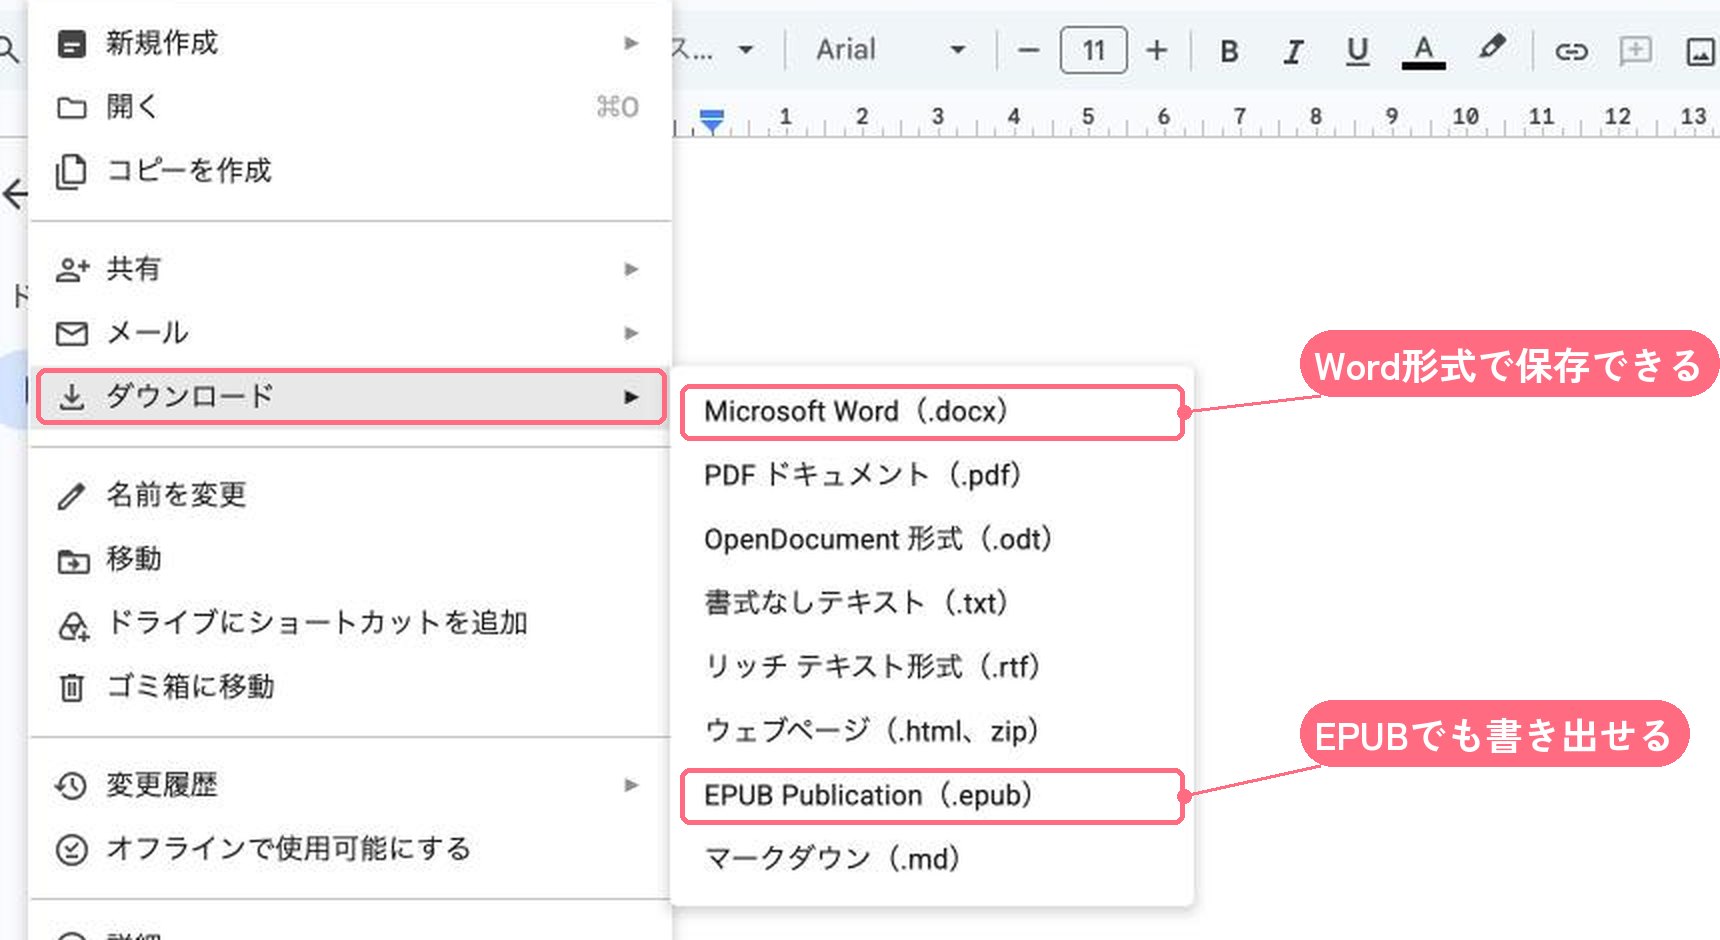Download as PDF ドキュメント (.pdf)
Viewport: 1720px width, 940px height.
(x=932, y=475)
